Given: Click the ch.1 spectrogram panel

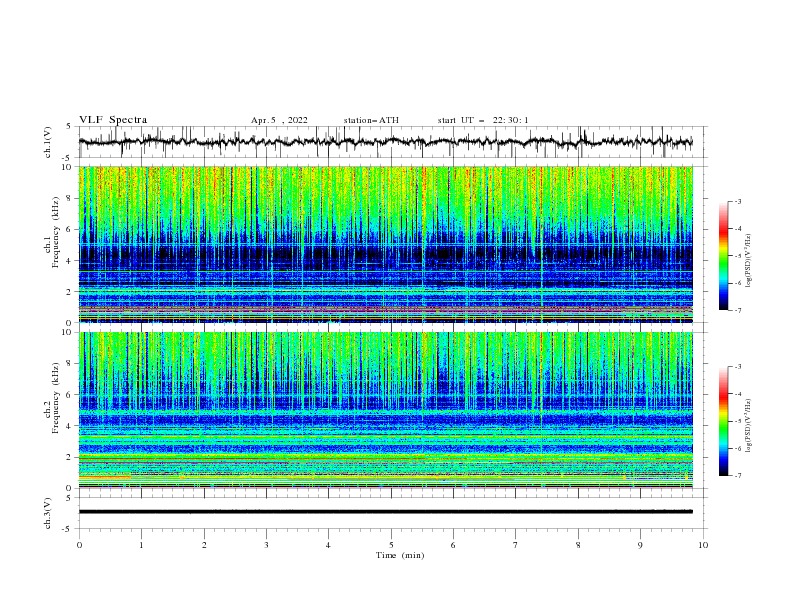Looking at the screenshot, I should point(385,244).
